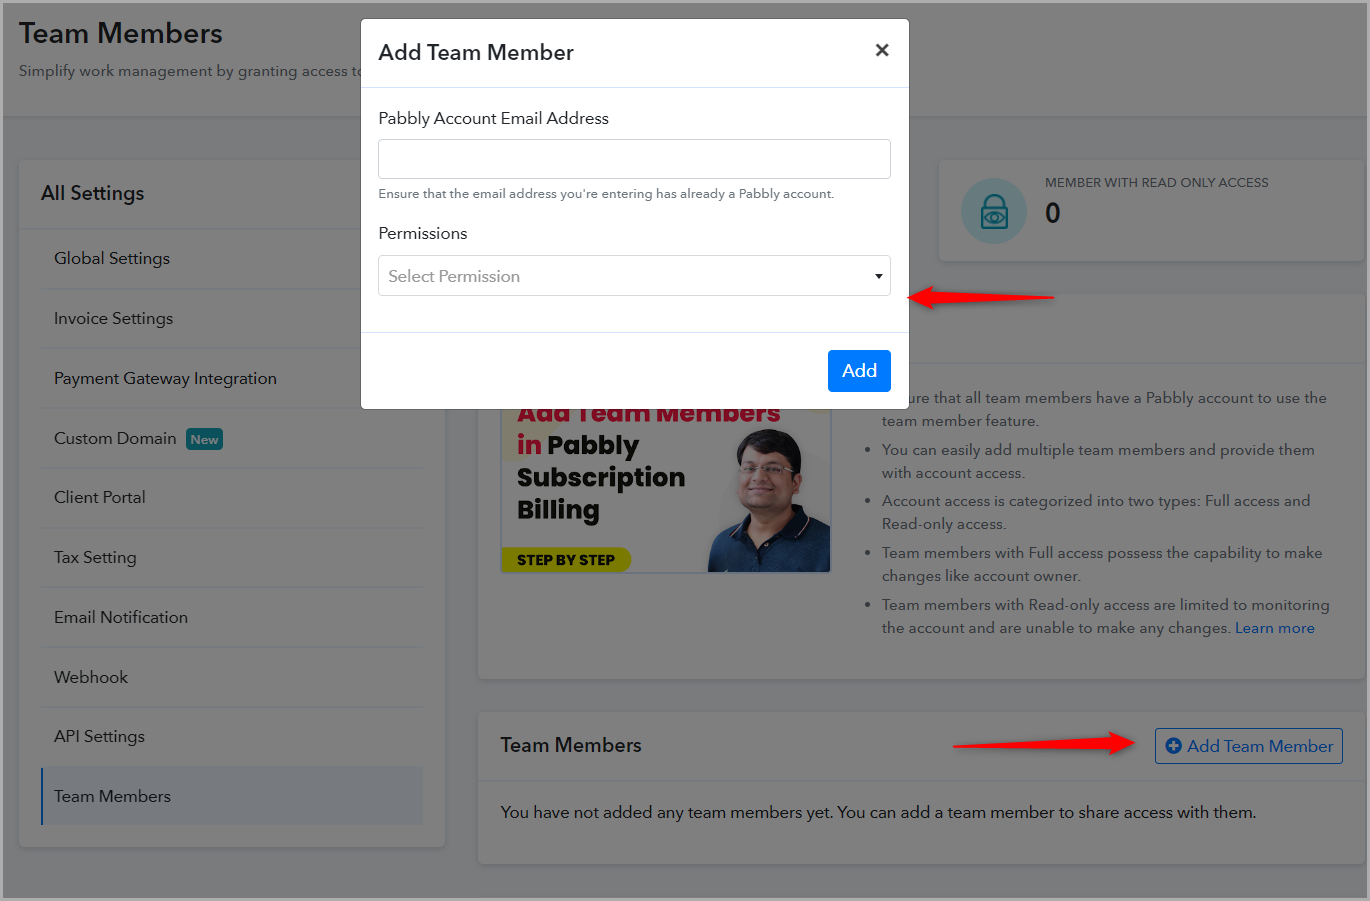The height and width of the screenshot is (901, 1370).
Task: Open the Learn more link
Action: pyautogui.click(x=1274, y=628)
